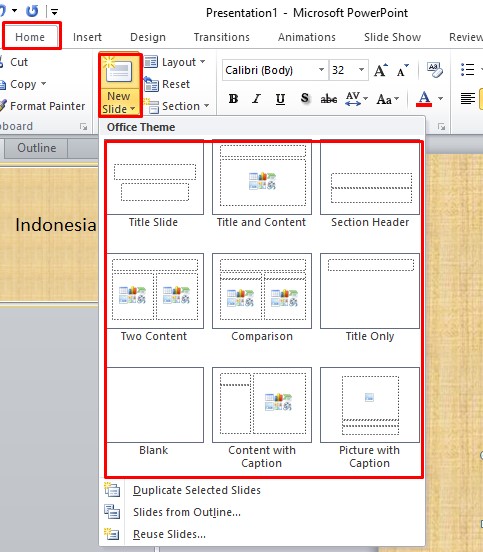Open Copy dropdown arrow
483x552 pixels.
point(43,84)
